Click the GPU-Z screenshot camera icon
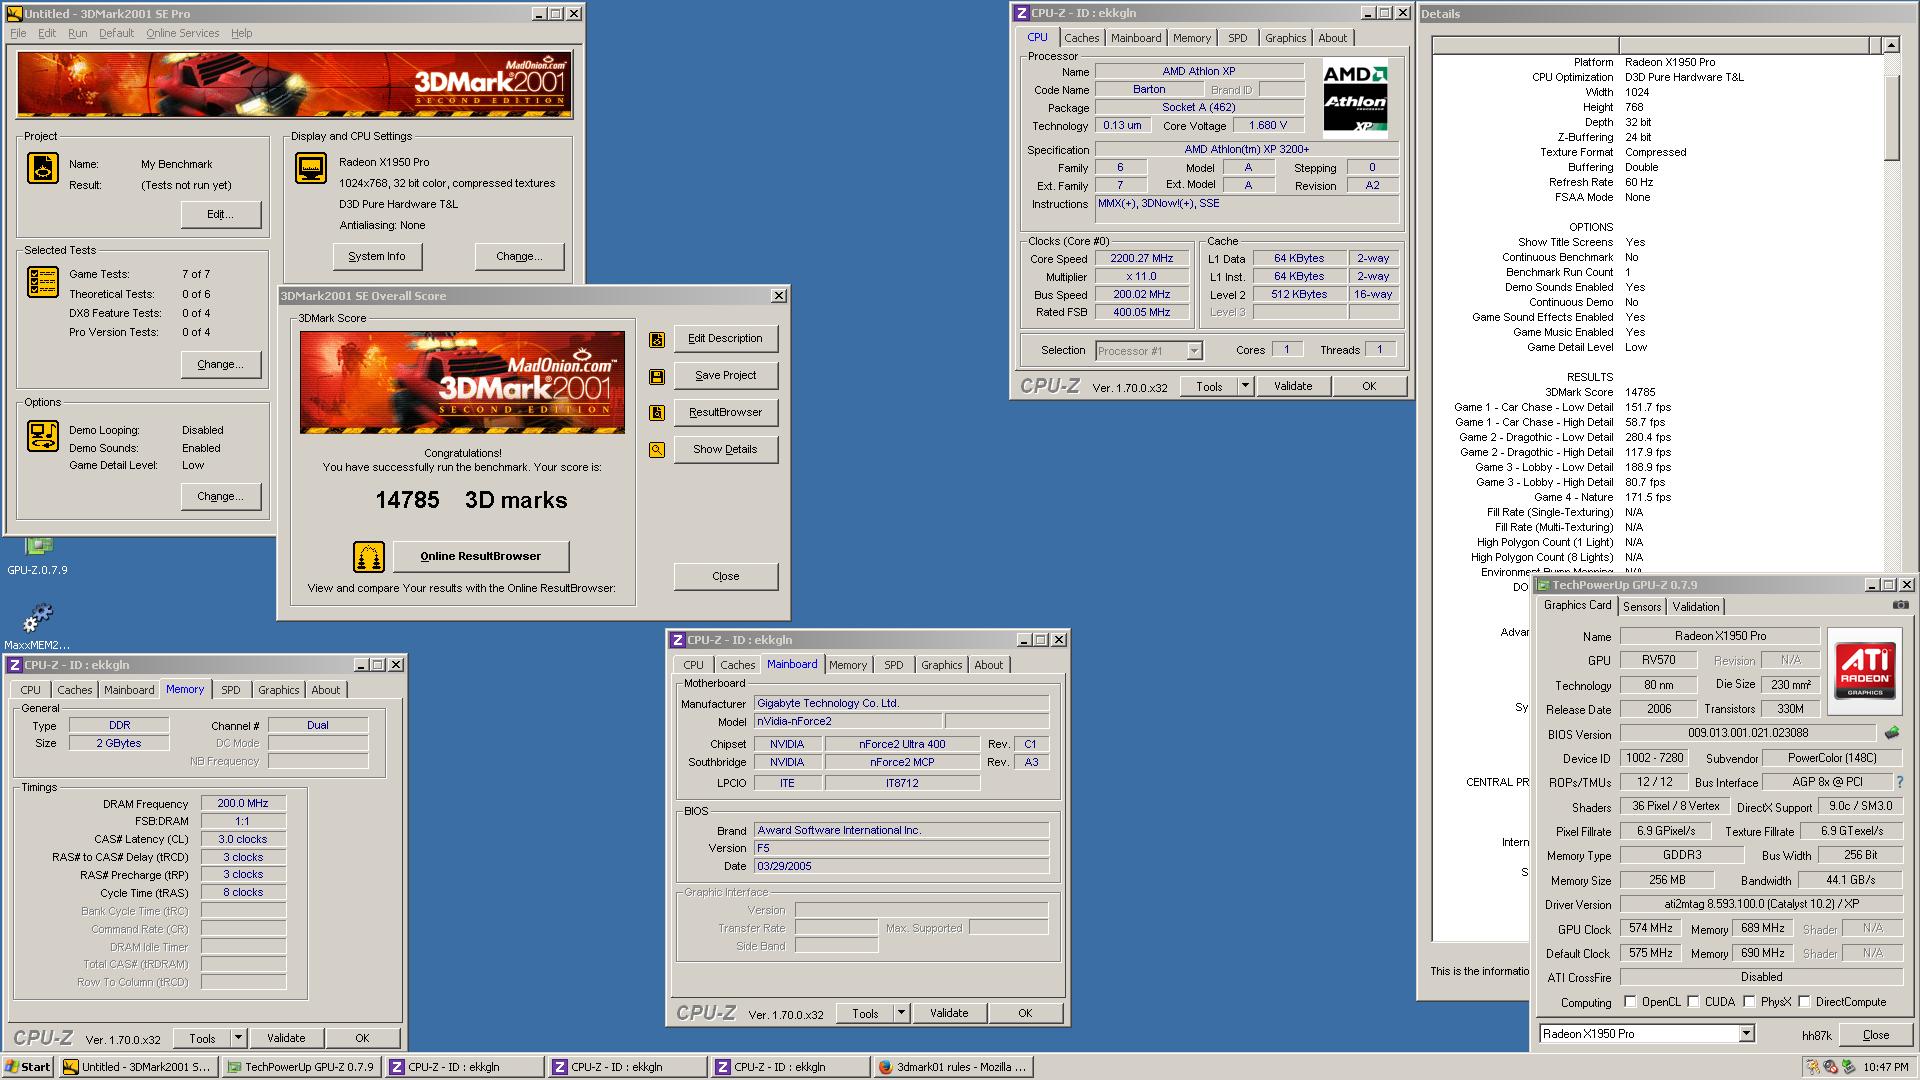Image resolution: width=1920 pixels, height=1080 pixels. (1900, 605)
